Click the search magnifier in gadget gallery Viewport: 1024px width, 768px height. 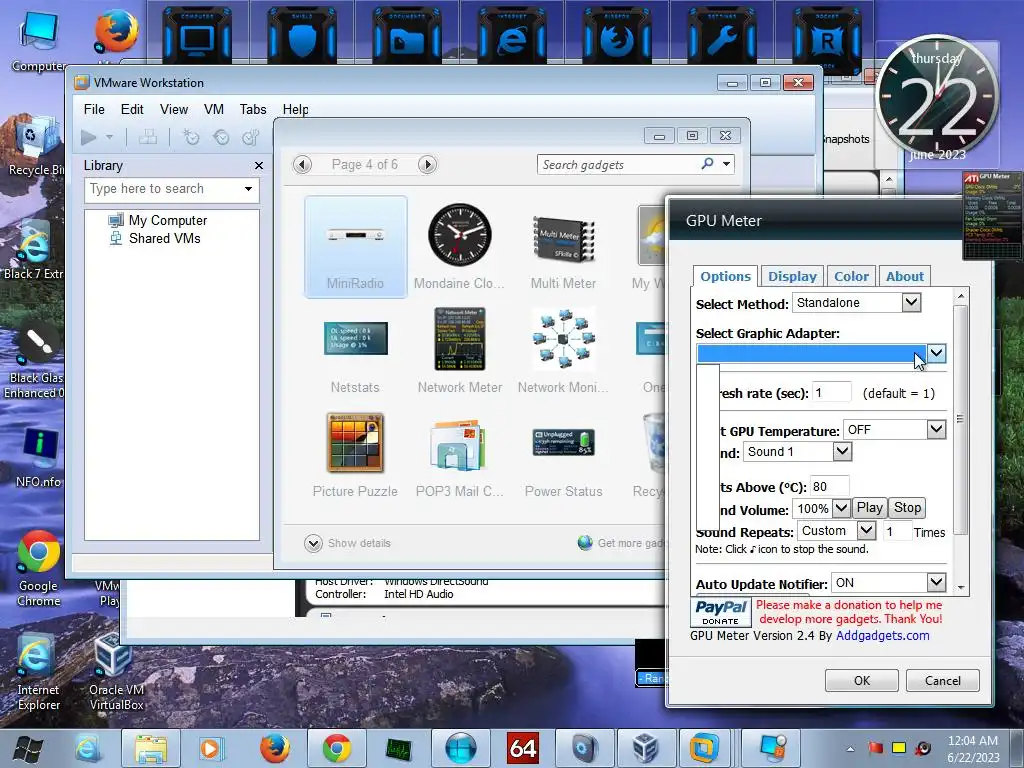(x=707, y=164)
